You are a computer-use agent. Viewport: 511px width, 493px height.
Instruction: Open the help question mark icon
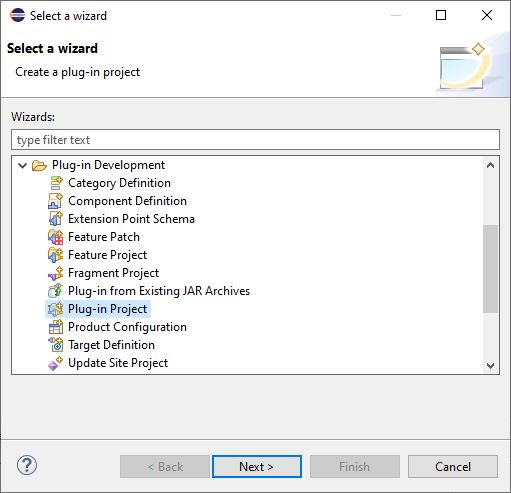point(27,465)
